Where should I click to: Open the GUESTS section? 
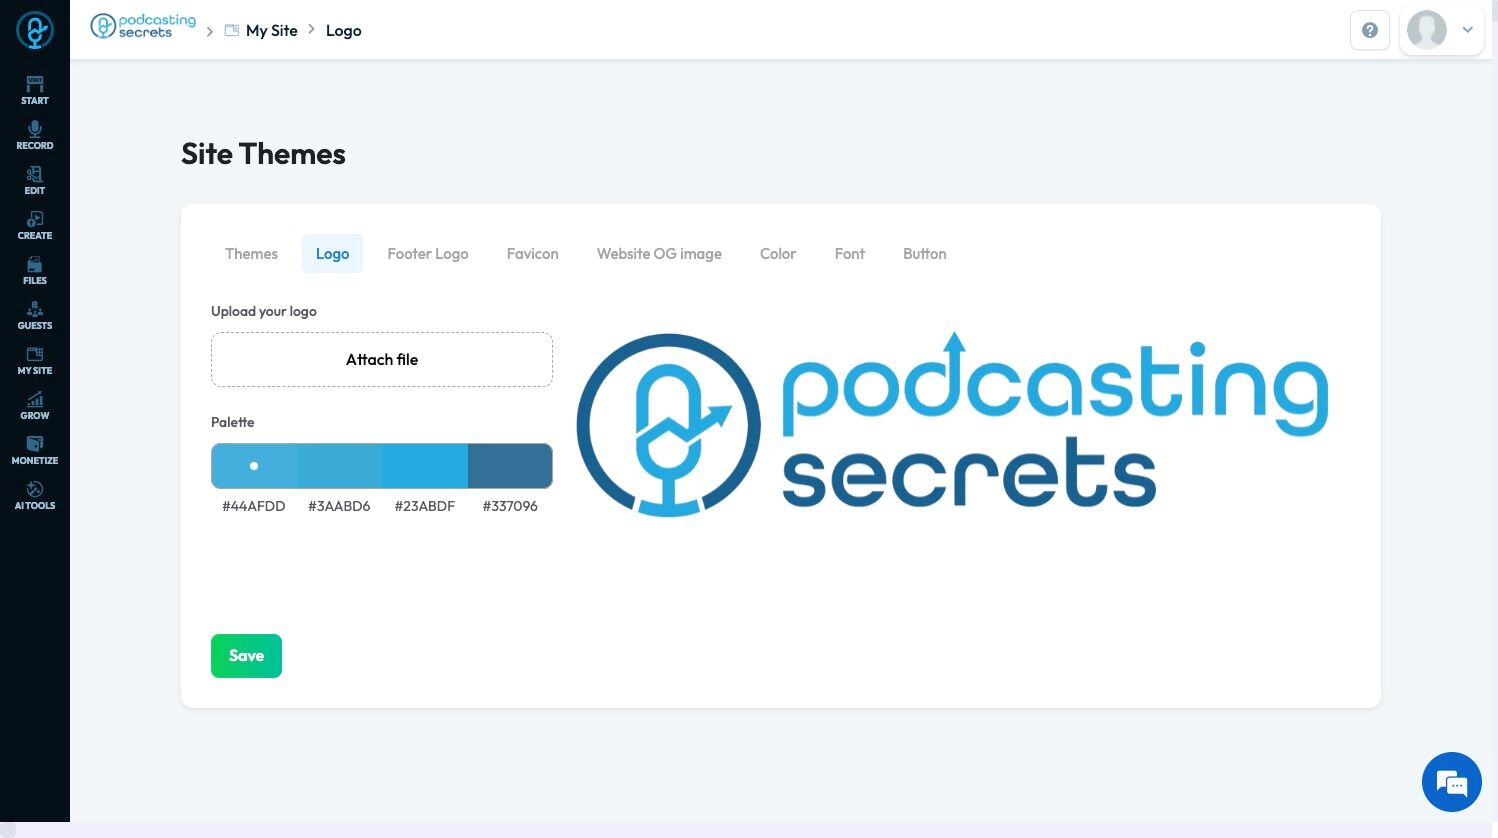(x=35, y=316)
